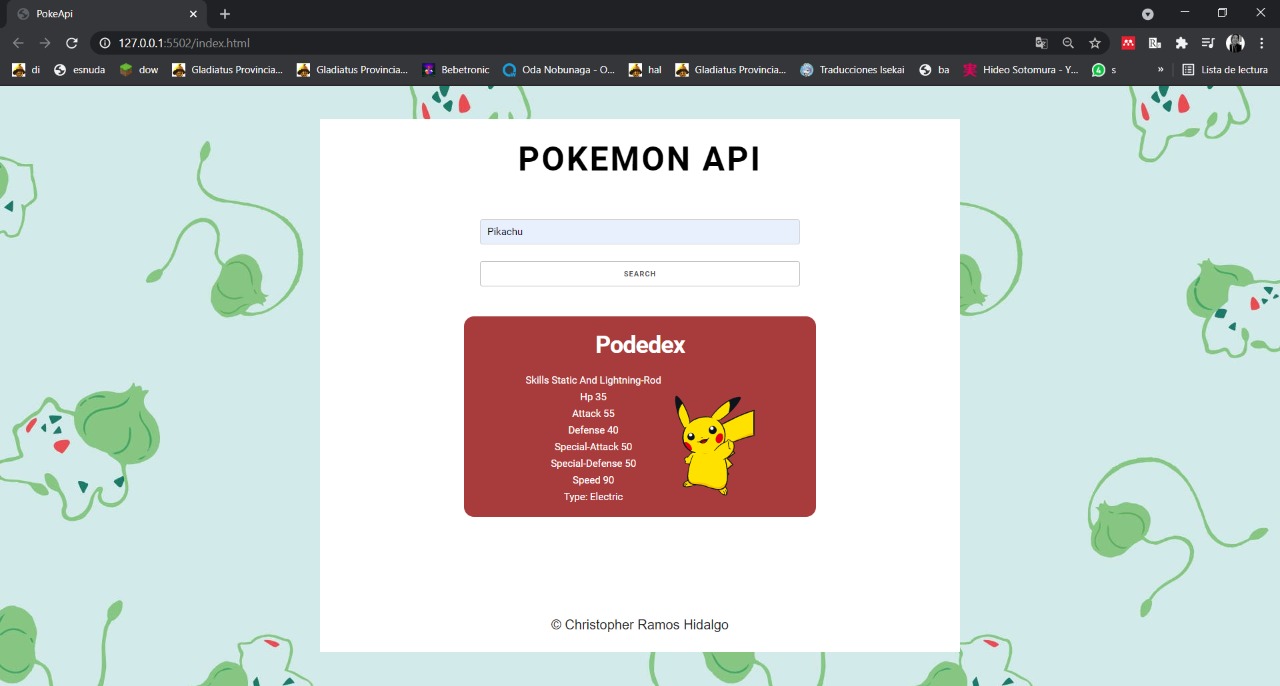Open the 'hal' bookmark
The width and height of the screenshot is (1280, 686).
(x=645, y=70)
